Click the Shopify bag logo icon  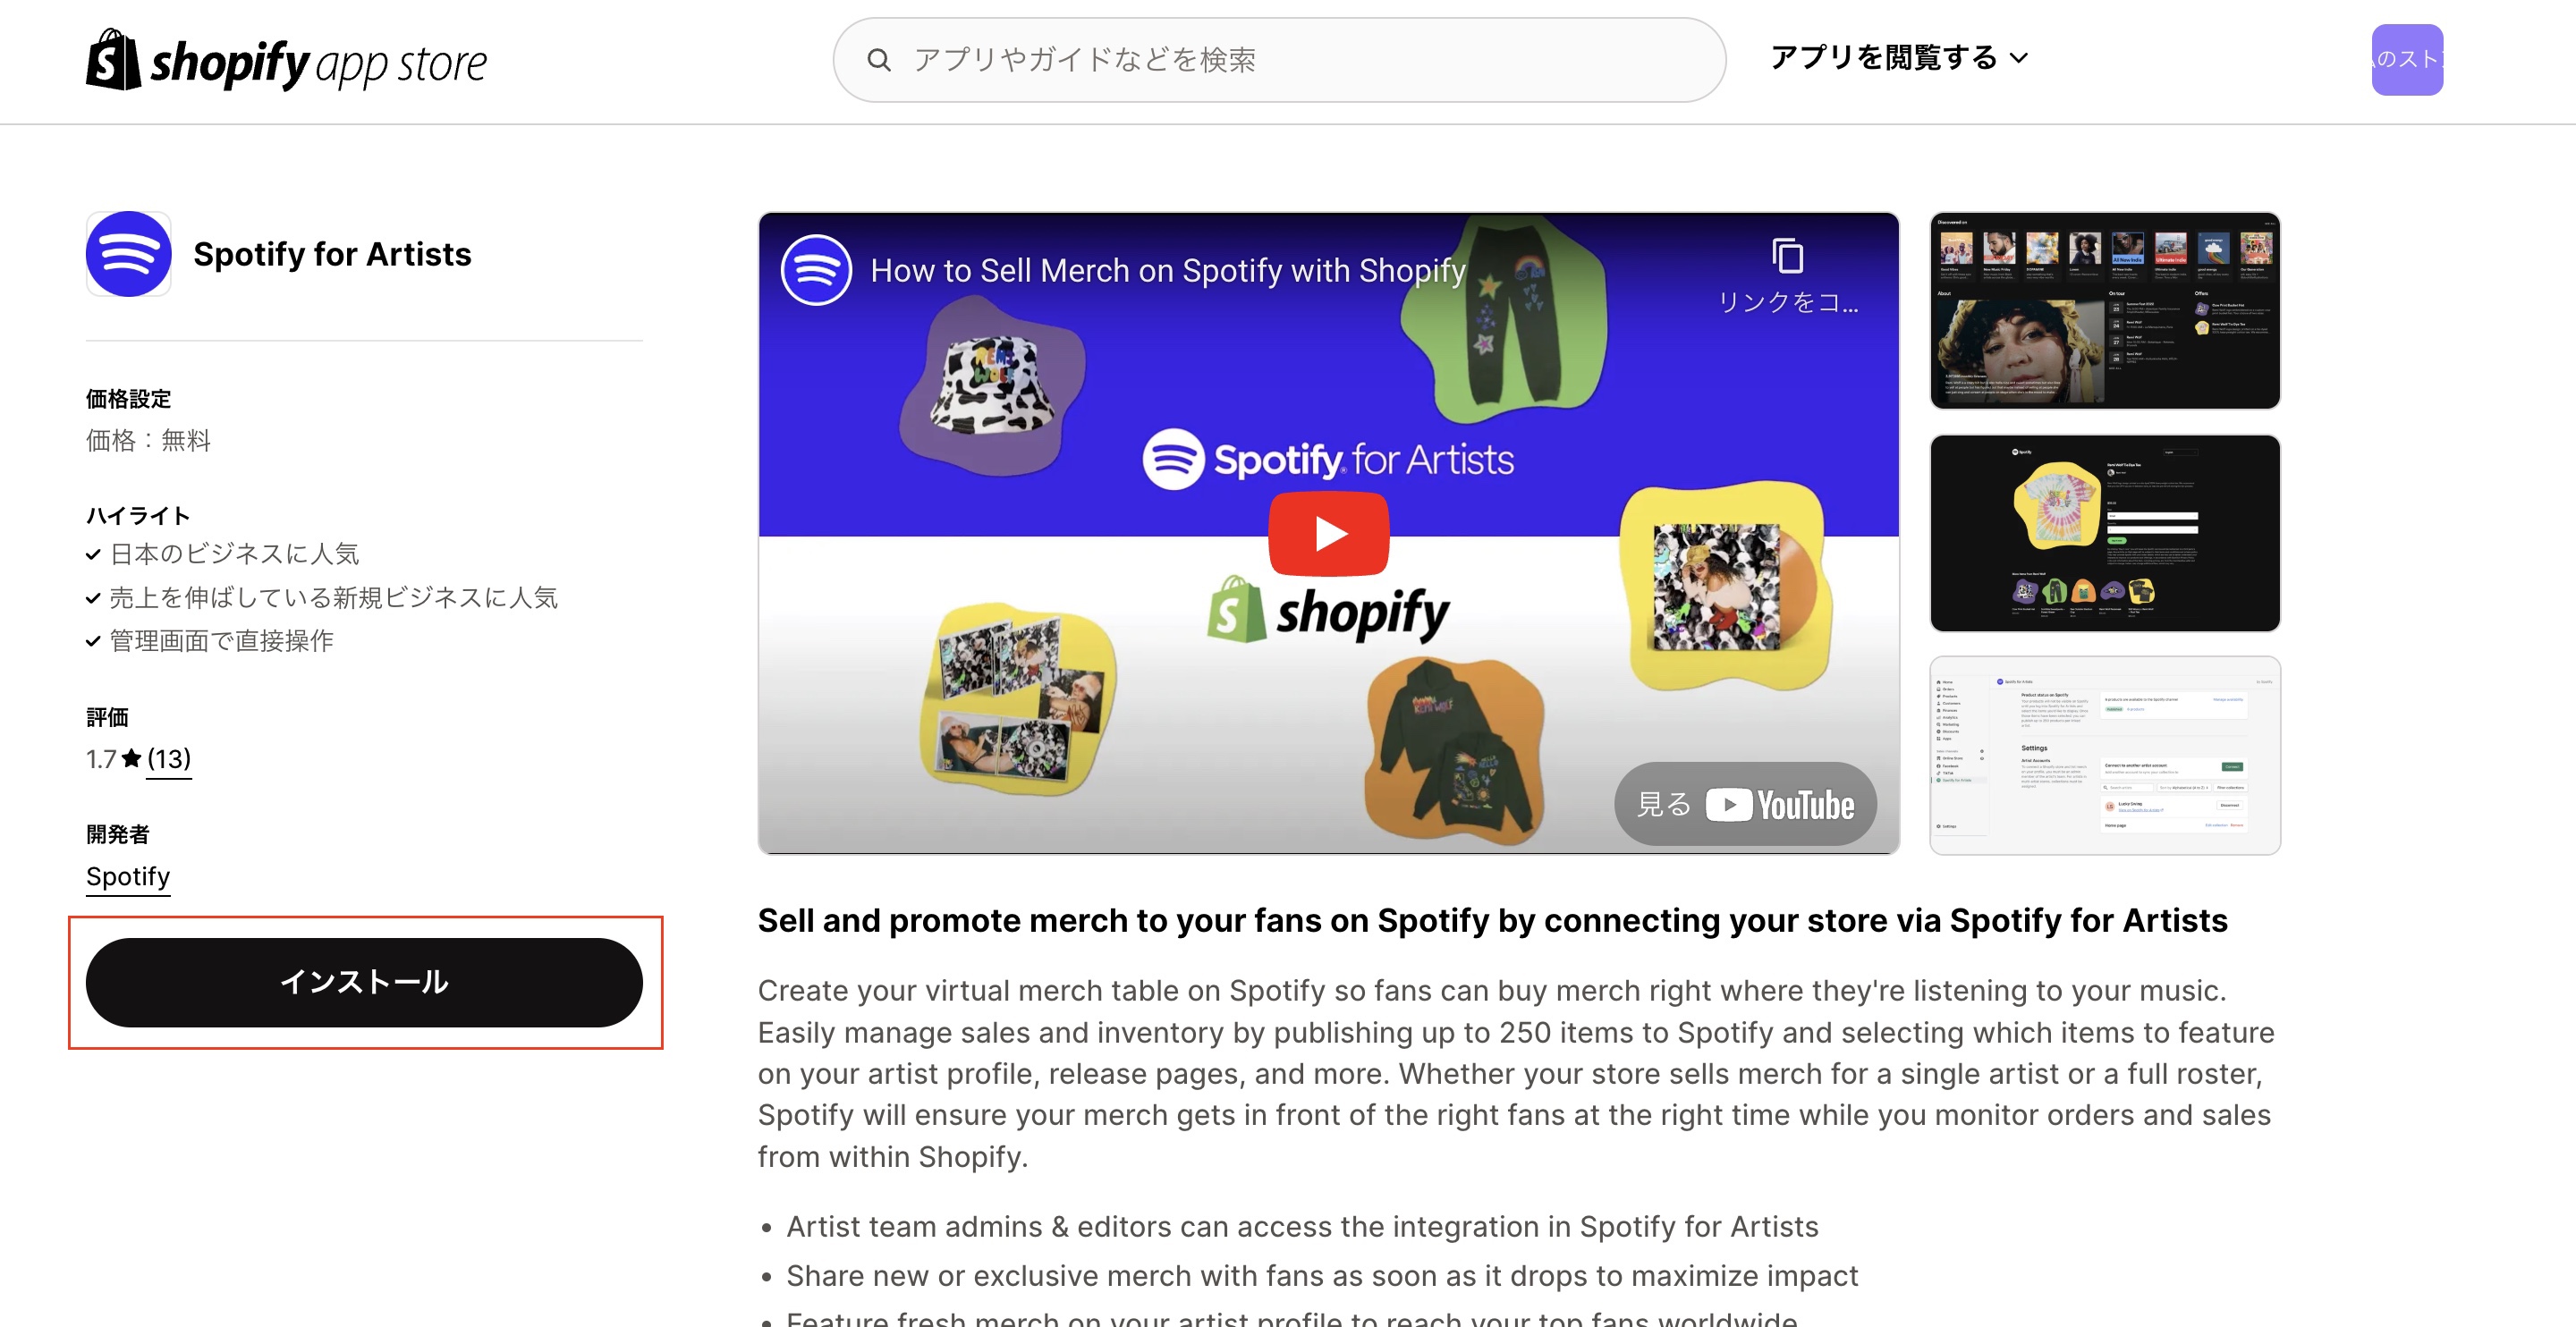pos(113,60)
